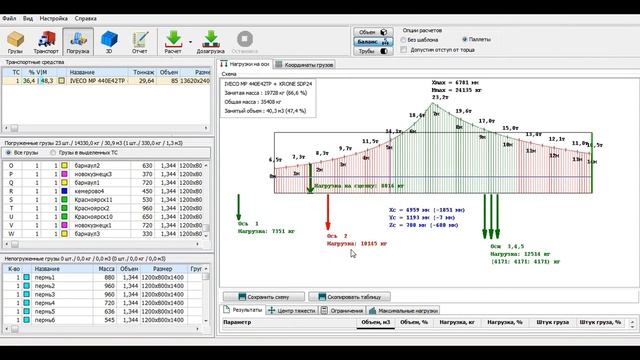Switch to Координаты грузов tab

pyautogui.click(x=304, y=64)
